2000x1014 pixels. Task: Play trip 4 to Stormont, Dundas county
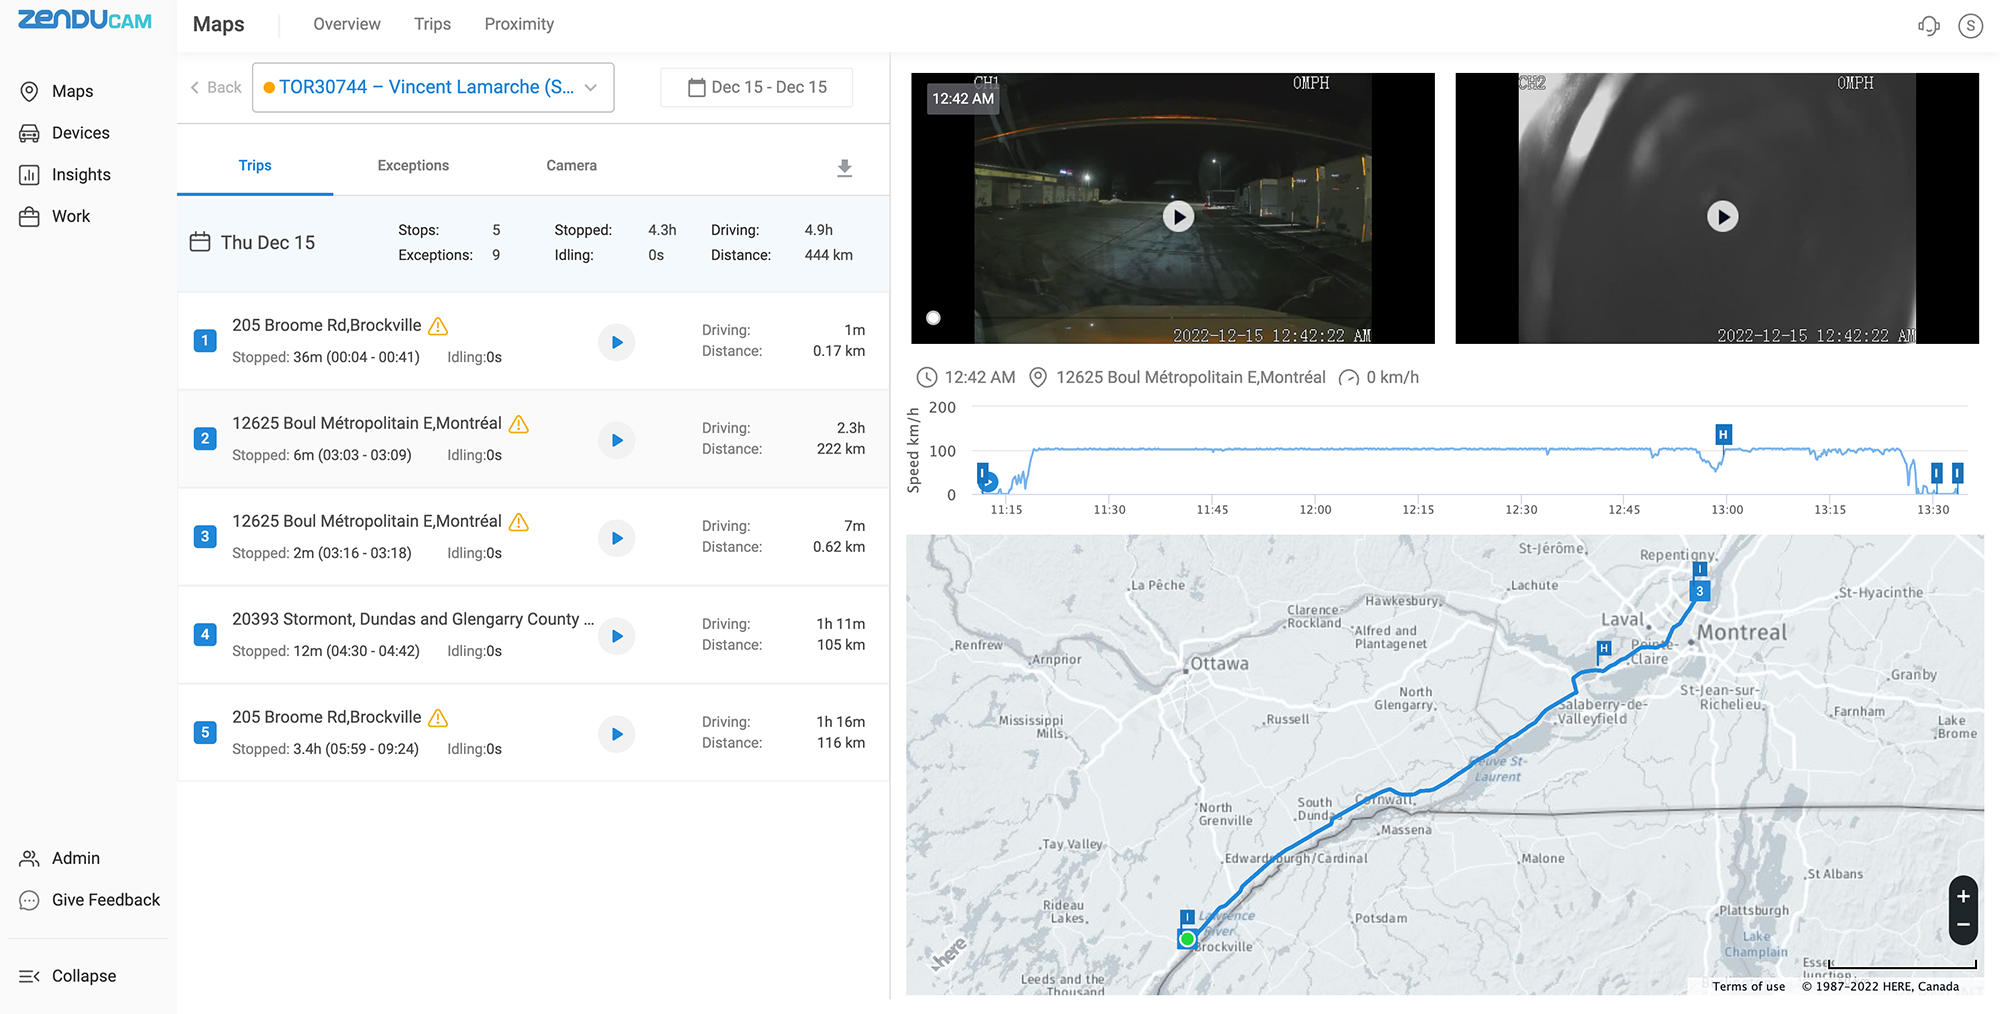point(617,636)
